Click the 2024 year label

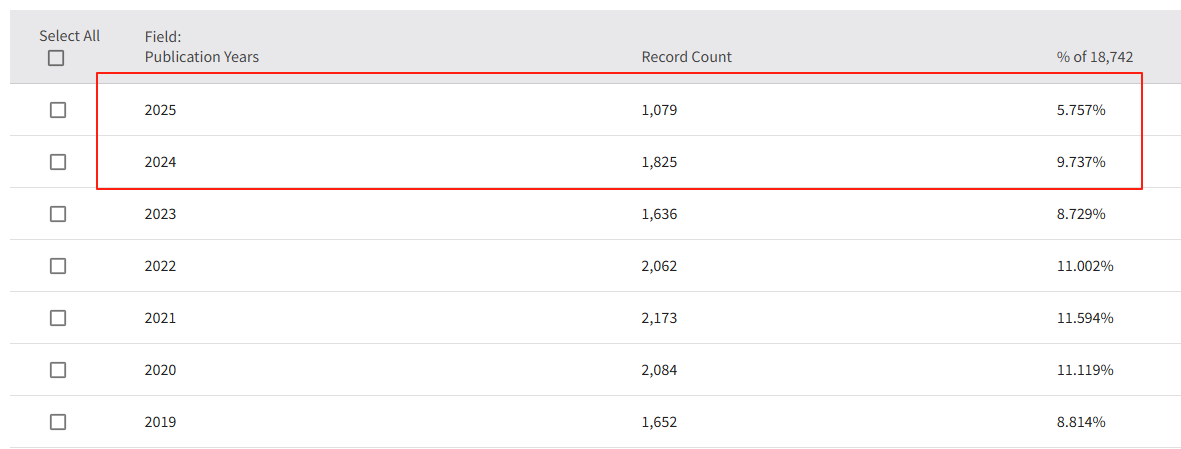pos(160,162)
